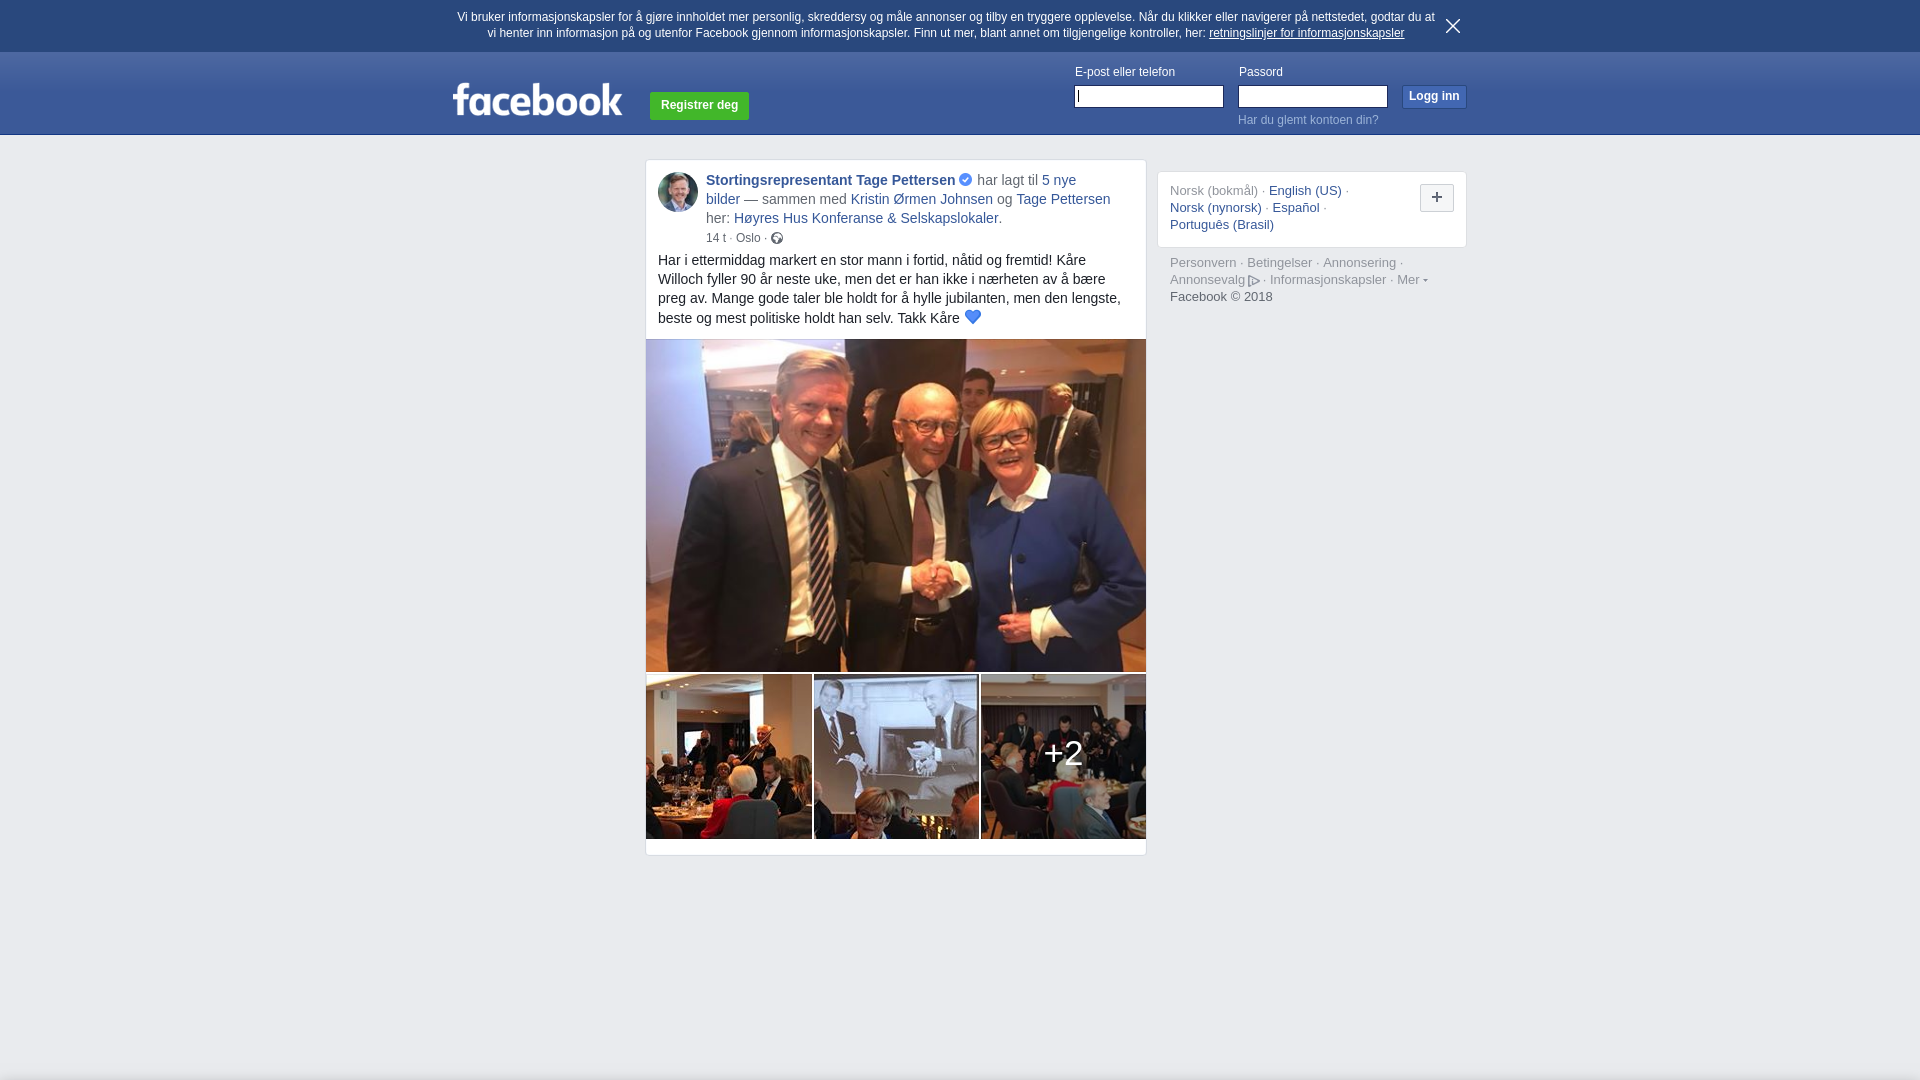Focus the E-post eller telefon field
This screenshot has height=1080, width=1920.
coord(1149,96)
